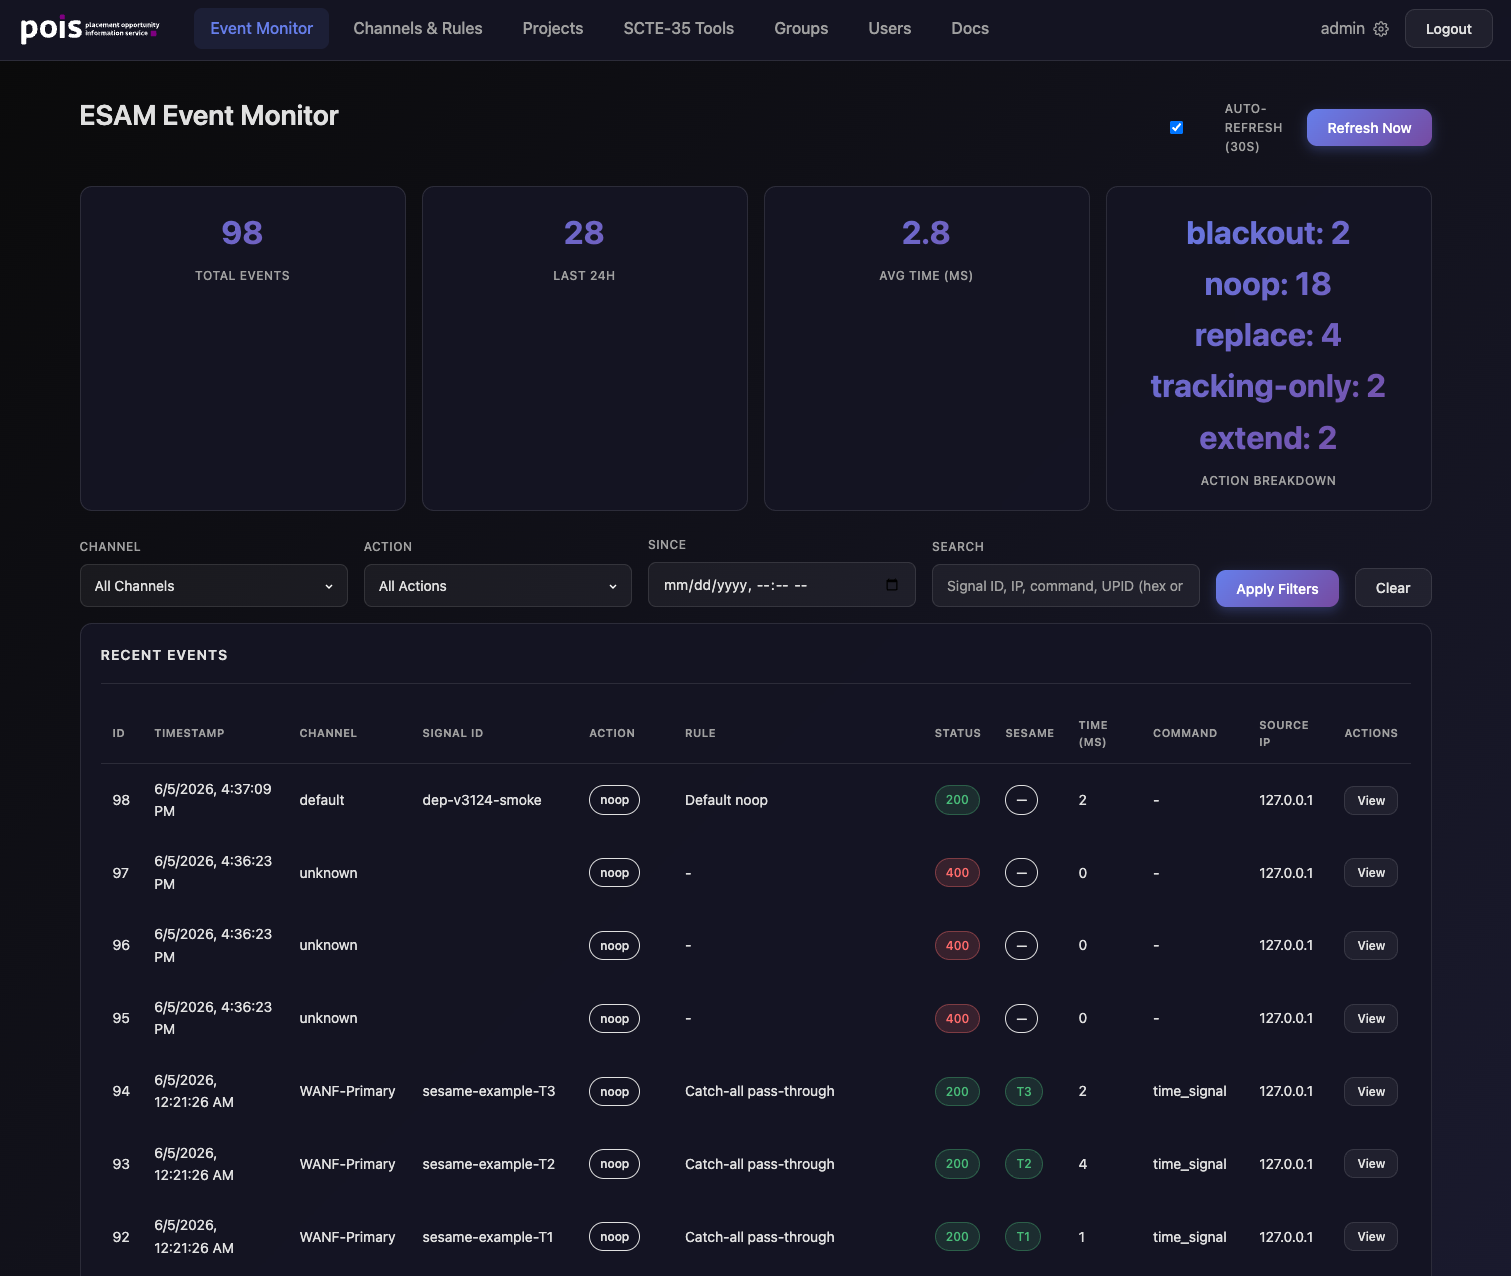The image size is (1511, 1276).
Task: Click 'sesame-example-T1' signal ID
Action: pyautogui.click(x=488, y=1237)
